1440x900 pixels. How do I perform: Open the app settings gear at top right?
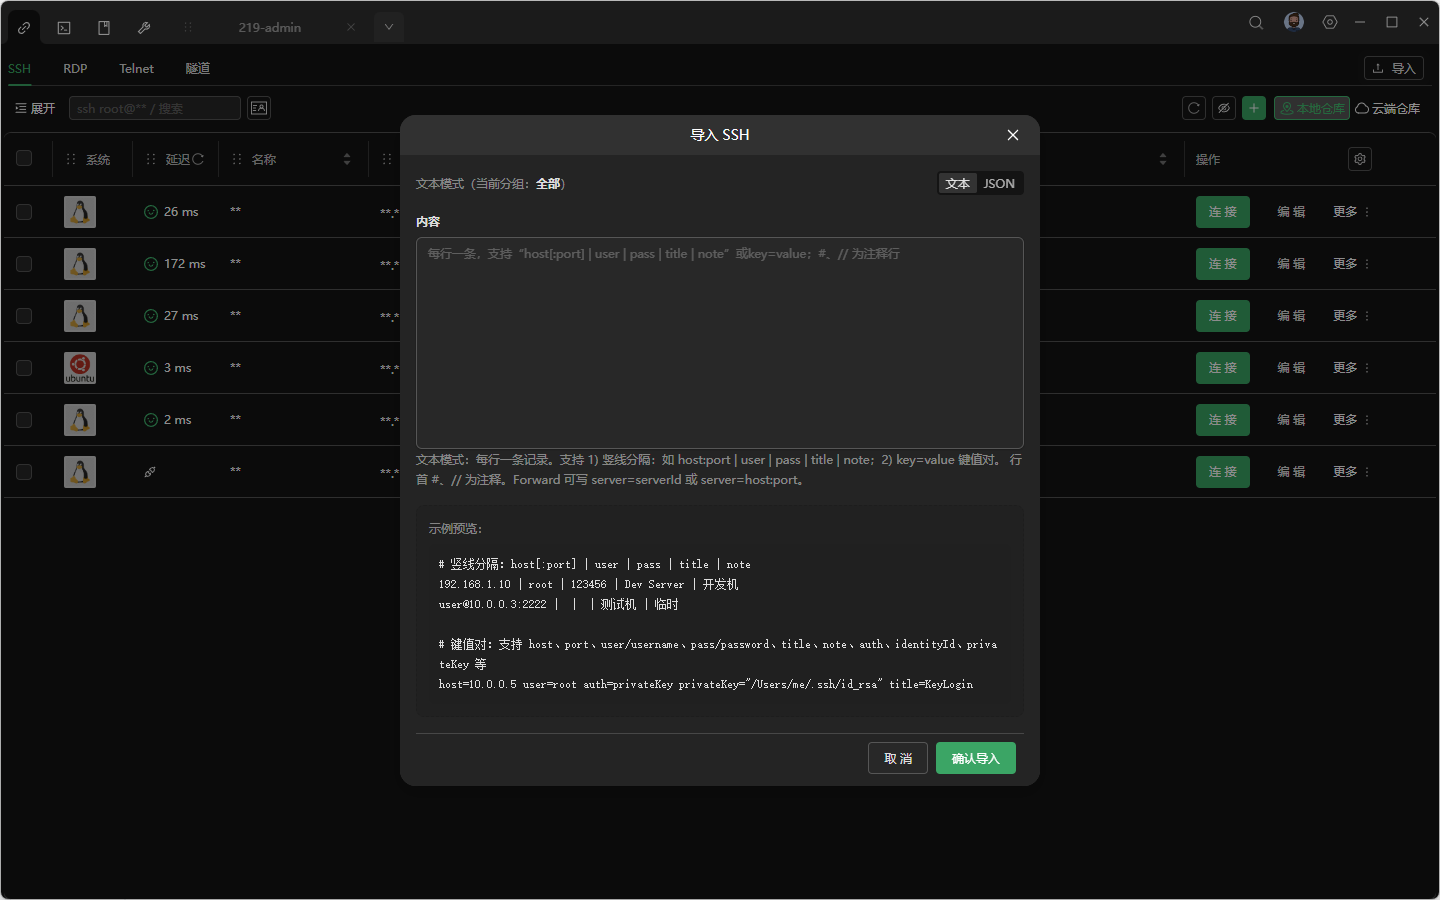[x=1329, y=21]
